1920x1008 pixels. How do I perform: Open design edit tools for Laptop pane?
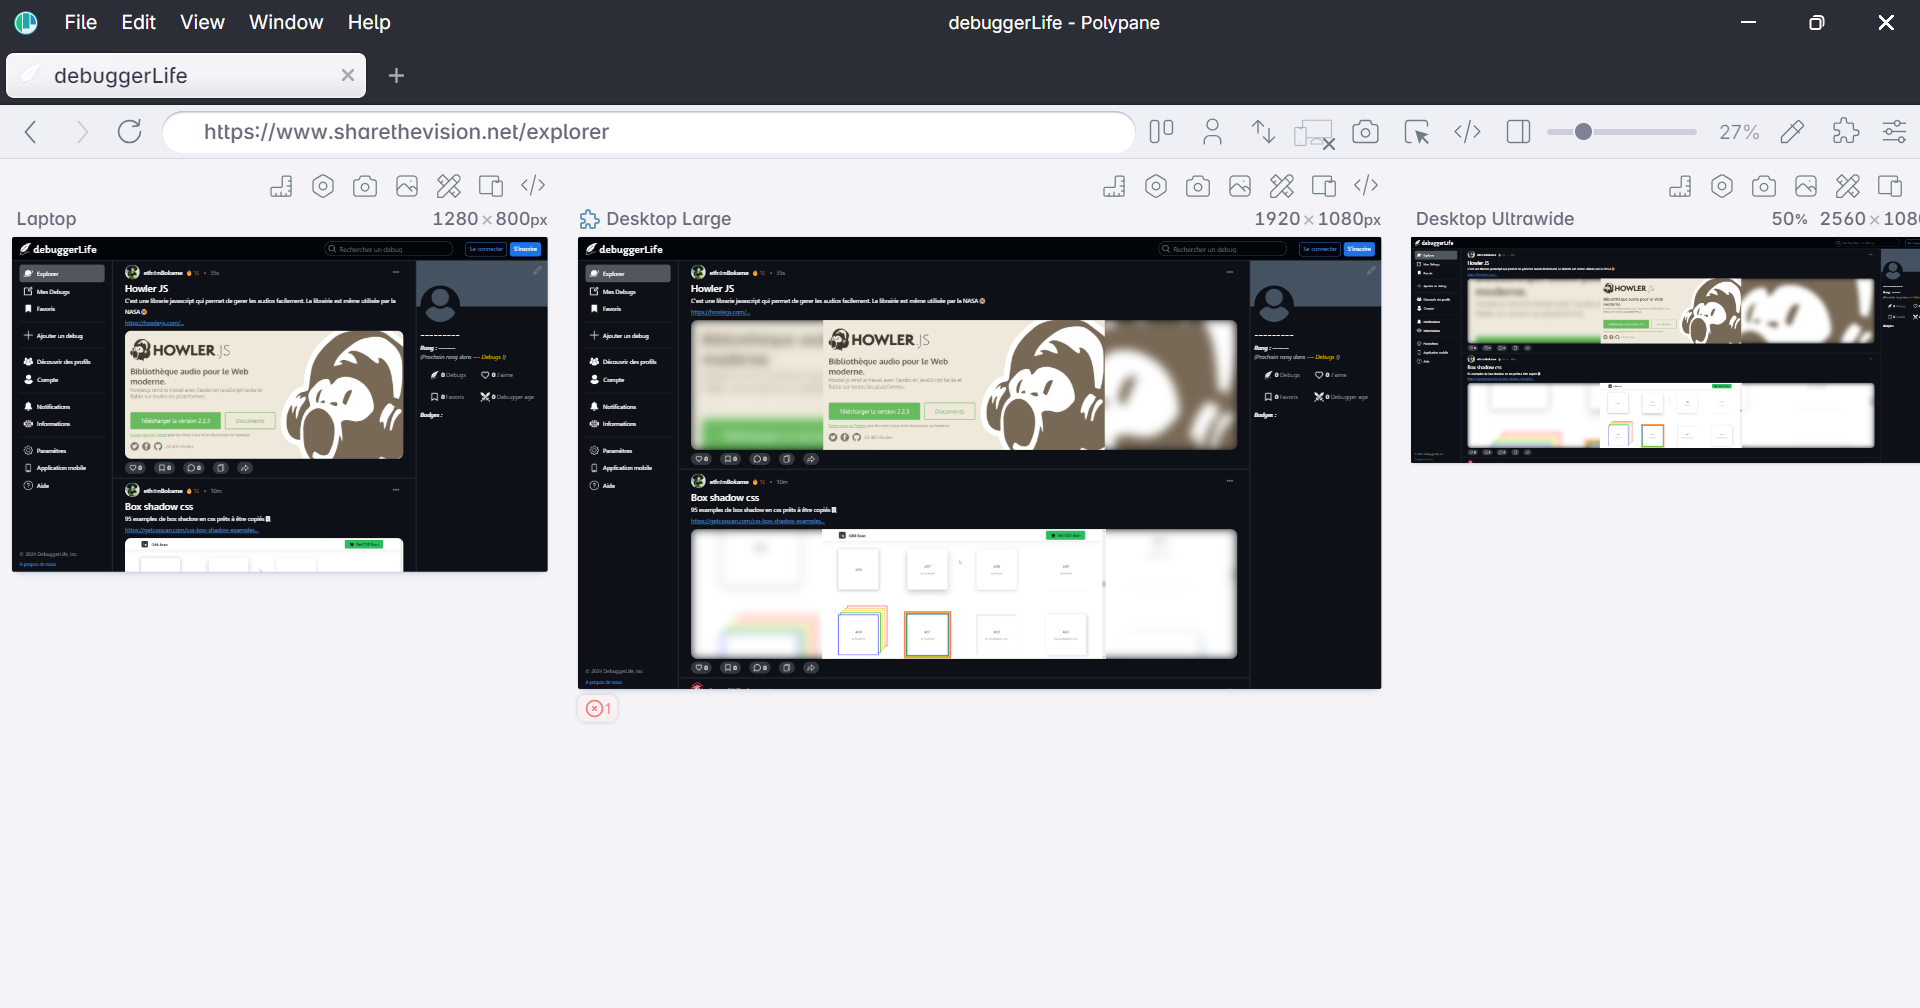[449, 186]
